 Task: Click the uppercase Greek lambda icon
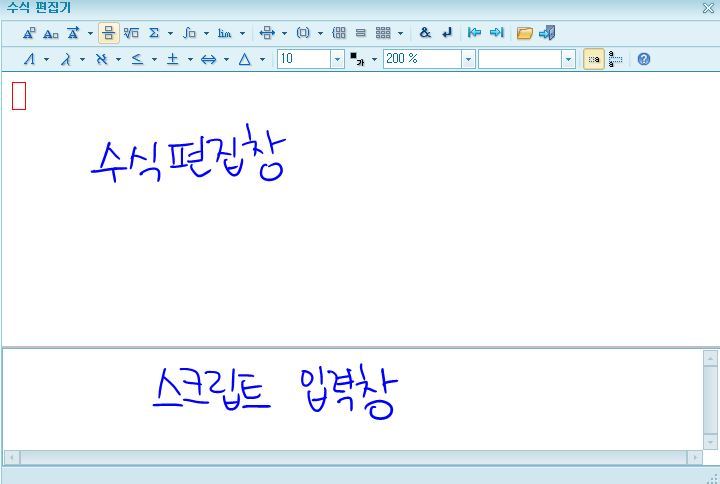29,59
